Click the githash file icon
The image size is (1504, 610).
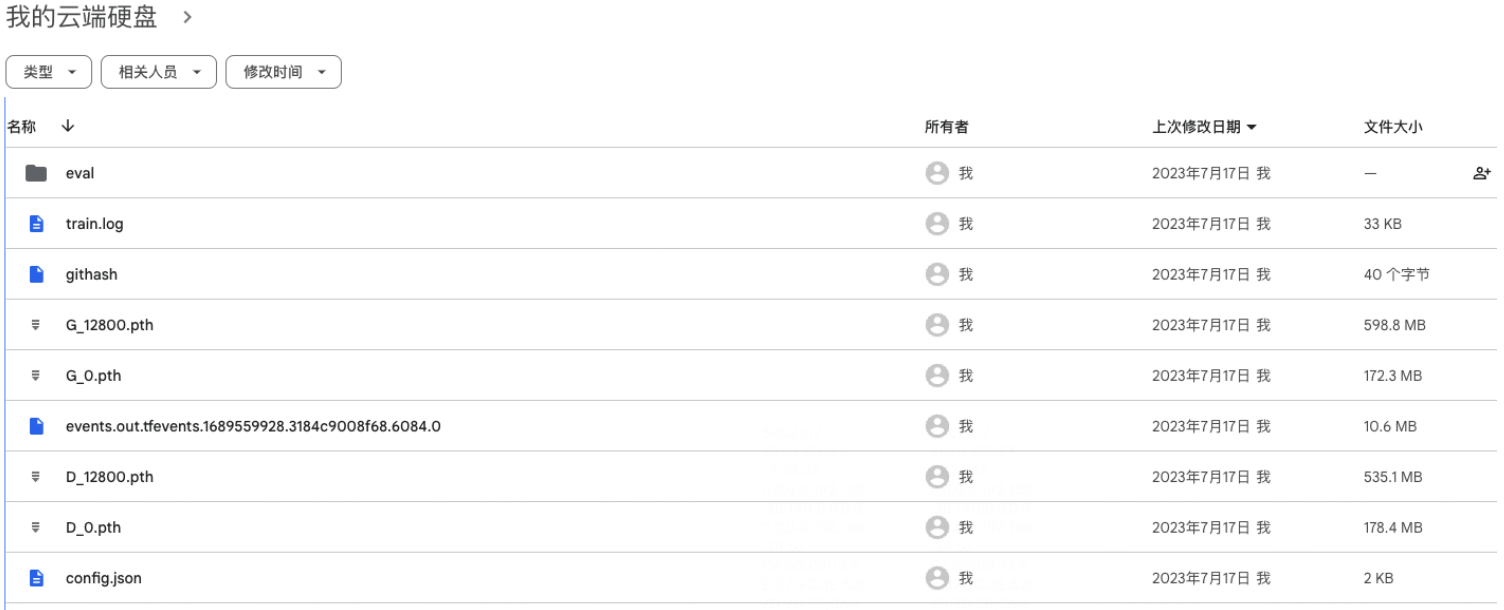coord(36,274)
